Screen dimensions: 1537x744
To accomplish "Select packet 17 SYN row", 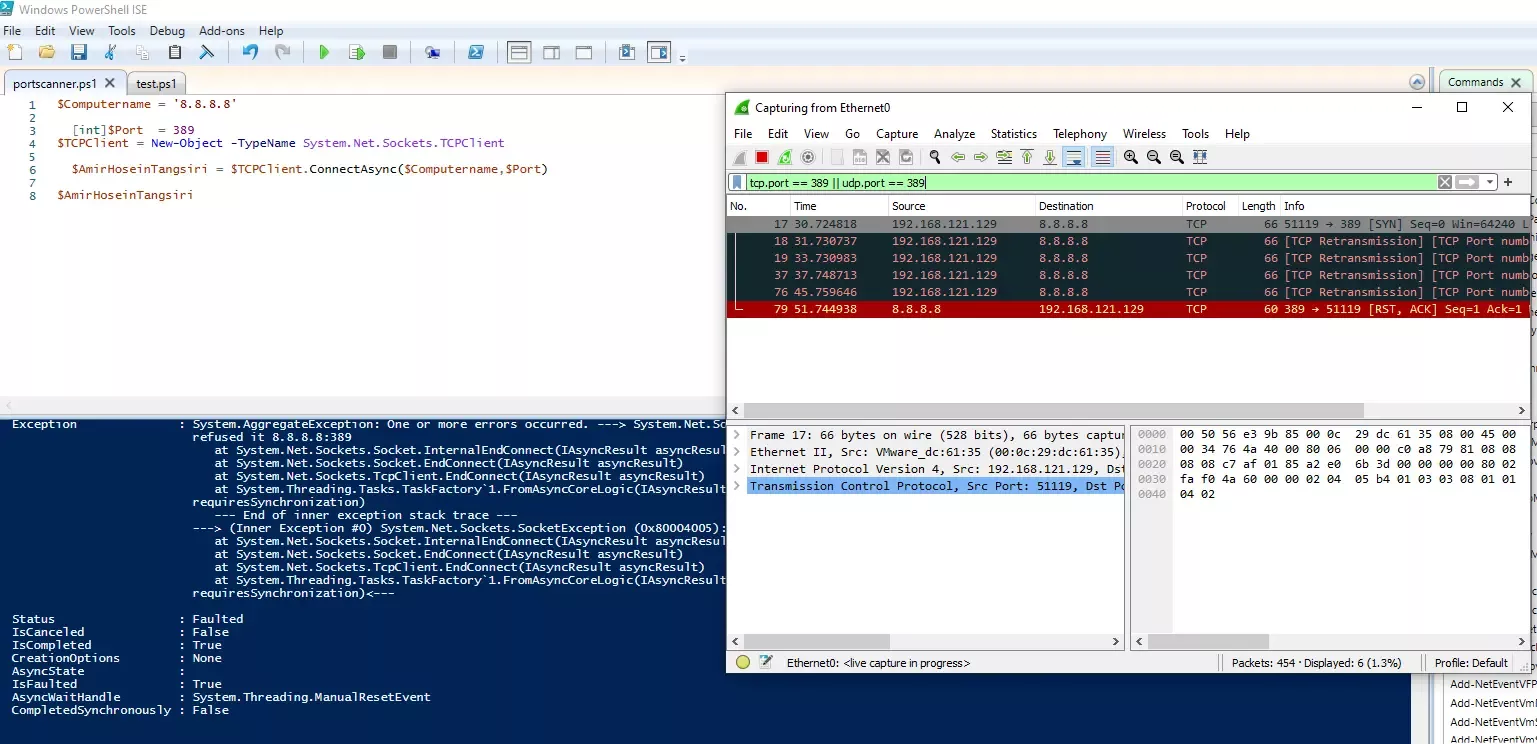I will click(1128, 224).
